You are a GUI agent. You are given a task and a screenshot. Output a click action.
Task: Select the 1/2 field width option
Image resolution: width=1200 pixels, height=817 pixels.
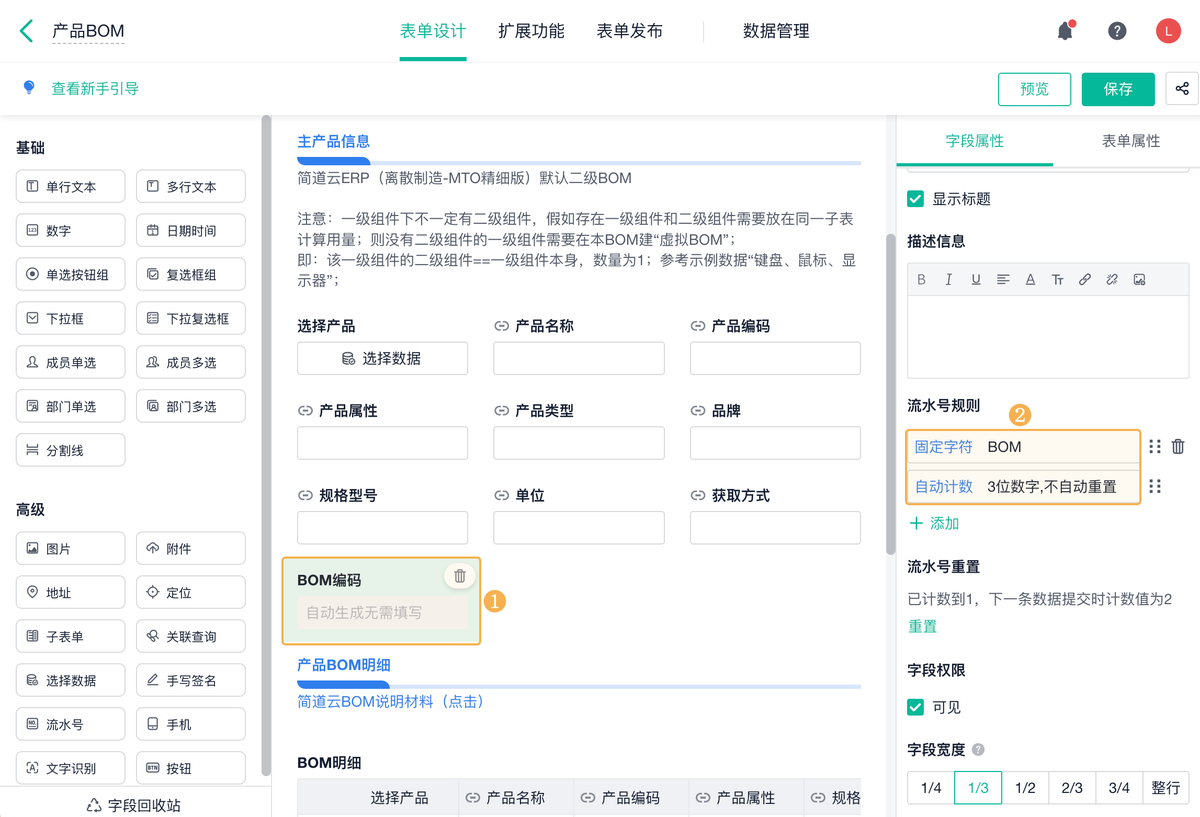pyautogui.click(x=1025, y=788)
